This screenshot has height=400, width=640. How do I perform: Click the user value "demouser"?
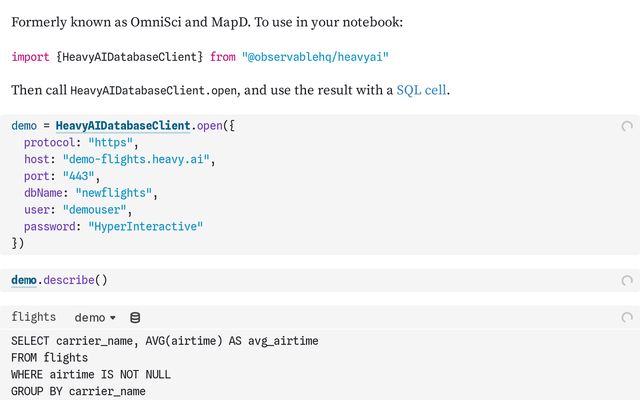click(94, 210)
